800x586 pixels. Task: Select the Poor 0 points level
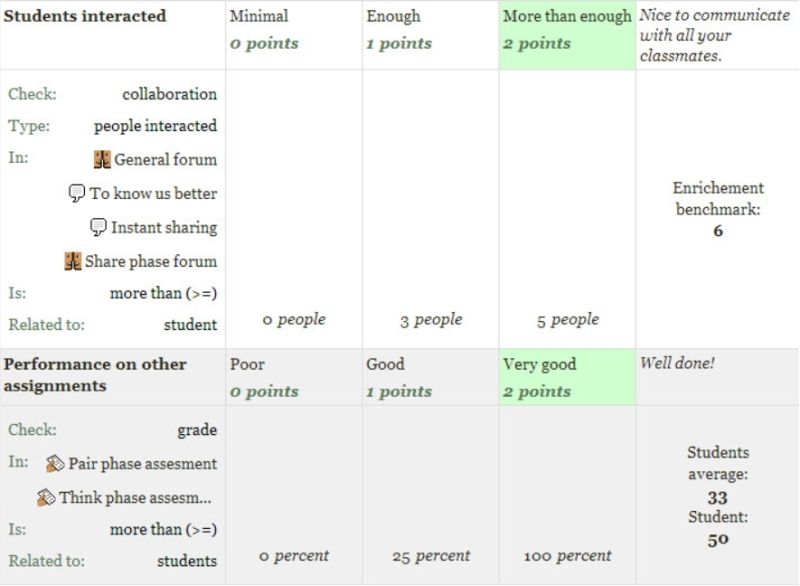(x=294, y=377)
